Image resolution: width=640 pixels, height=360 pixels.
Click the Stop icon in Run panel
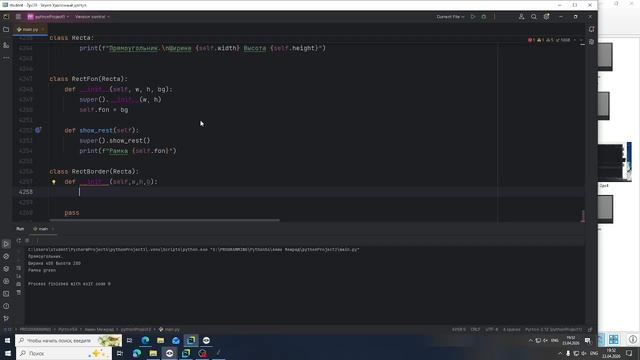(27, 240)
